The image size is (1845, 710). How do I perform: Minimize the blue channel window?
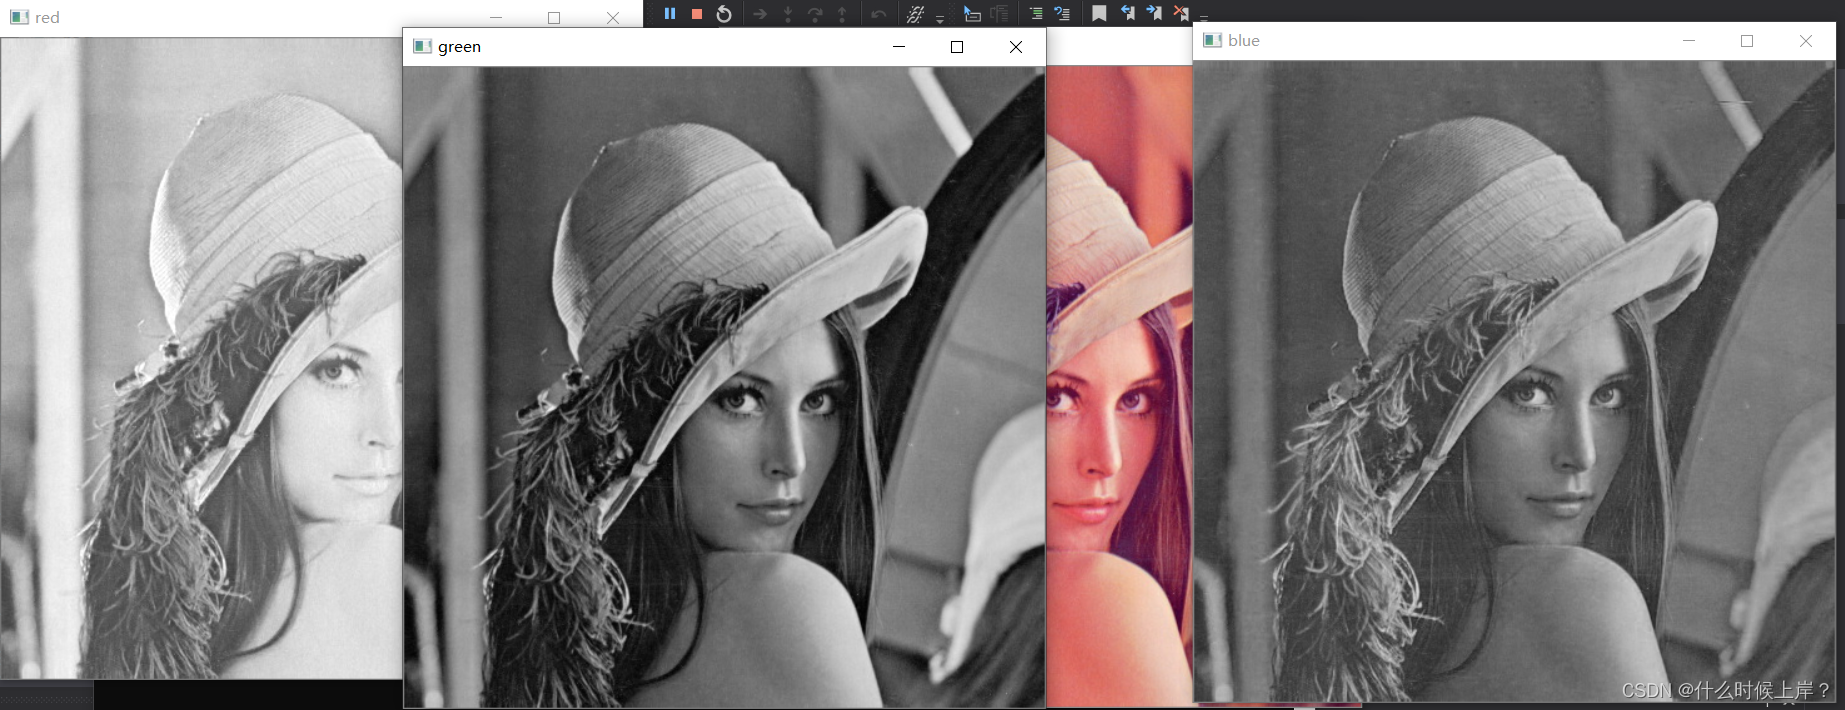click(1689, 41)
